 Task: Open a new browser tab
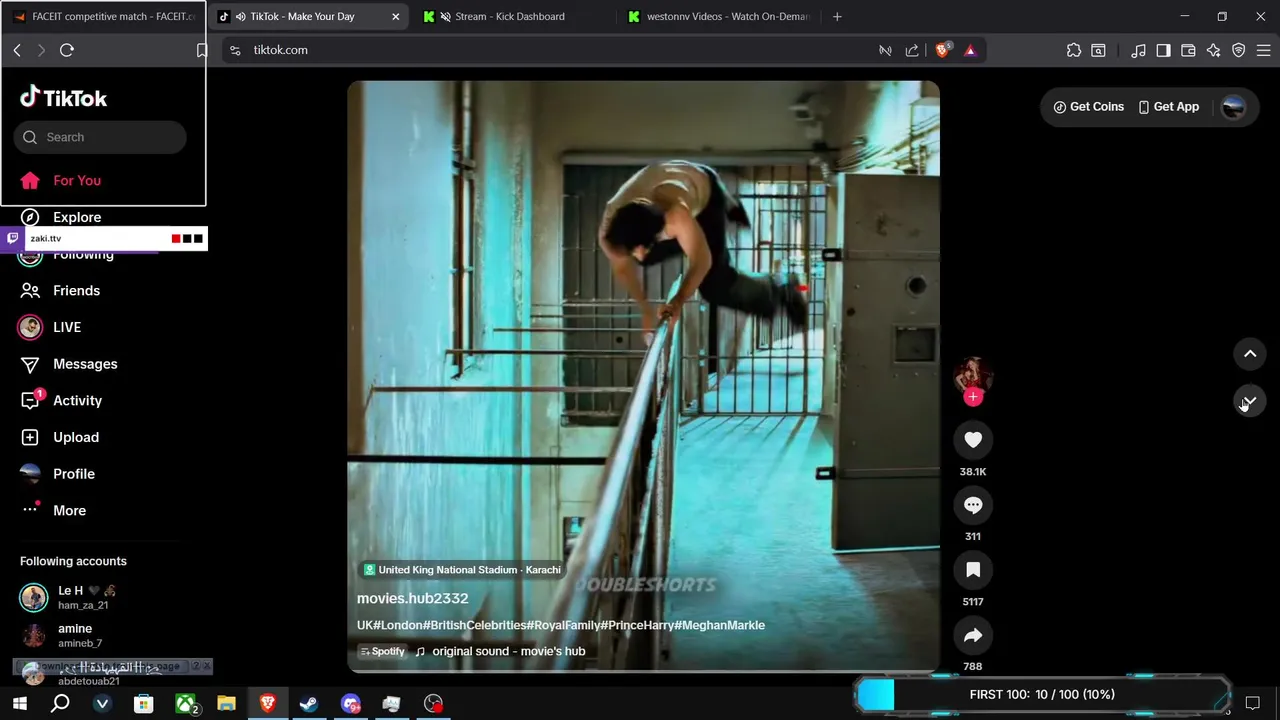point(837,16)
